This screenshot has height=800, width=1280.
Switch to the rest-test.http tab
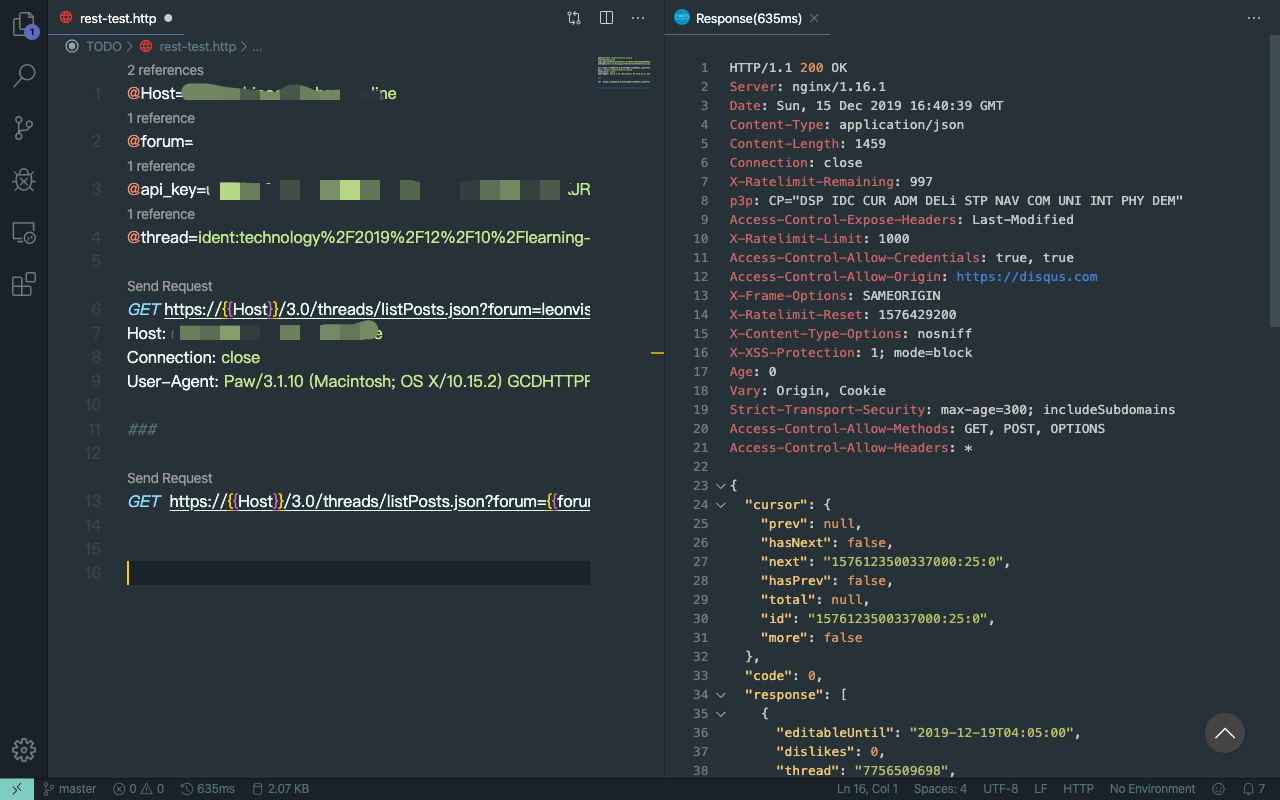[x=116, y=18]
